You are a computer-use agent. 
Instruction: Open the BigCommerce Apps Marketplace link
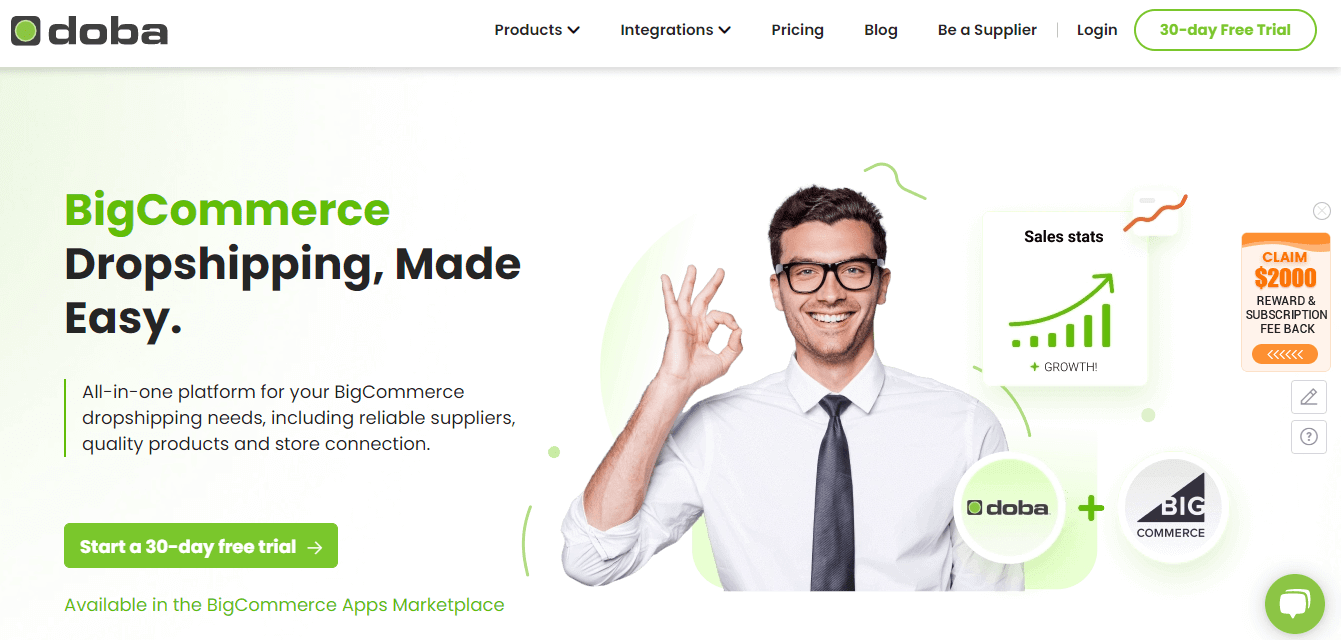(284, 605)
